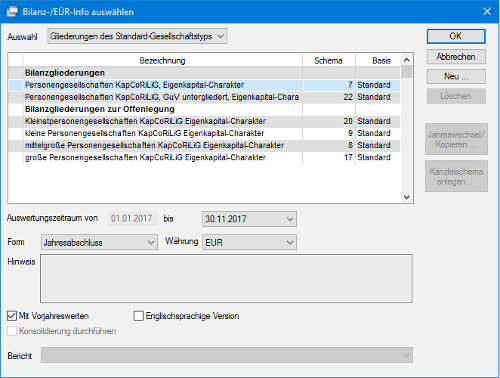Image resolution: width=500 pixels, height=378 pixels.
Task: Select Bilanzgliederungen zur Offenlegung group row
Action: point(204,109)
